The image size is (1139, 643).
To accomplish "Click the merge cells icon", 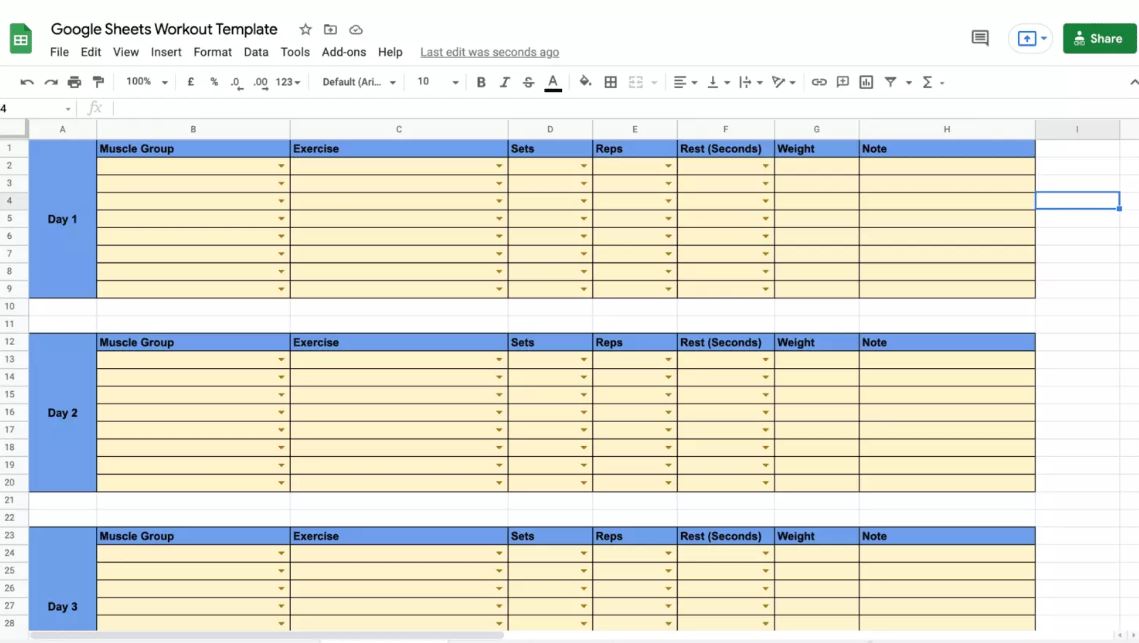I will [x=636, y=82].
